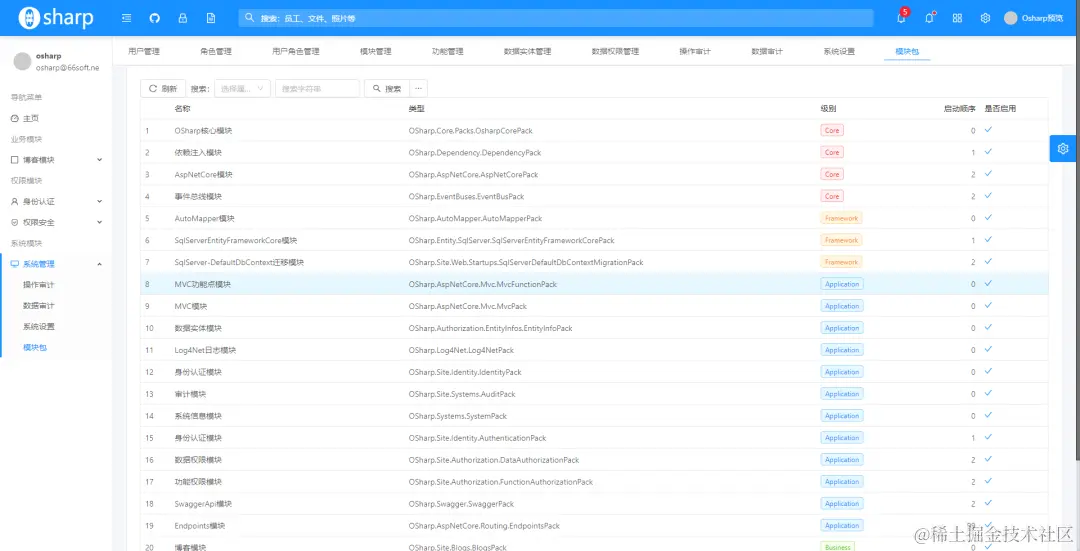Click the OSharp logo
The image size is (1080, 551).
tap(56, 18)
